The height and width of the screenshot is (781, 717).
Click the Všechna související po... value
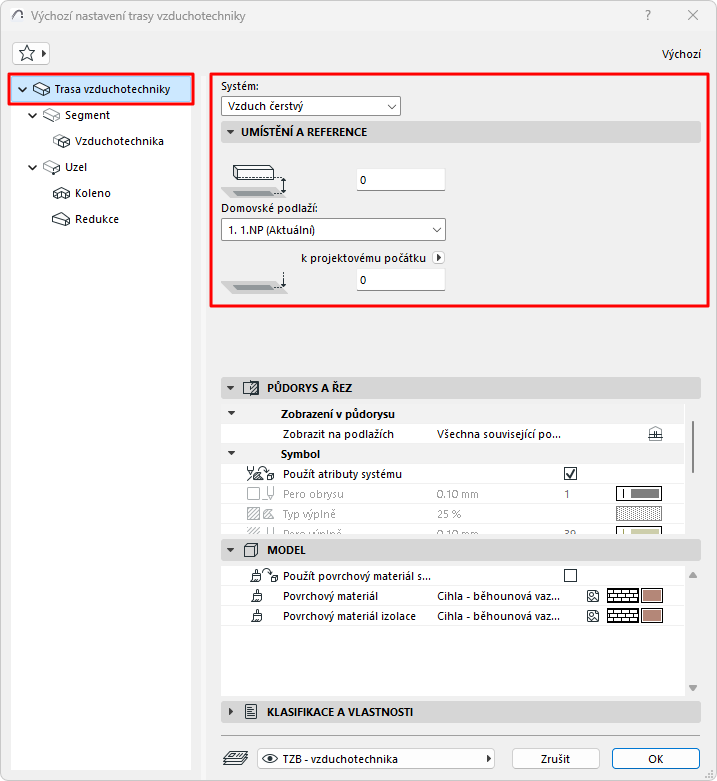click(x=499, y=434)
